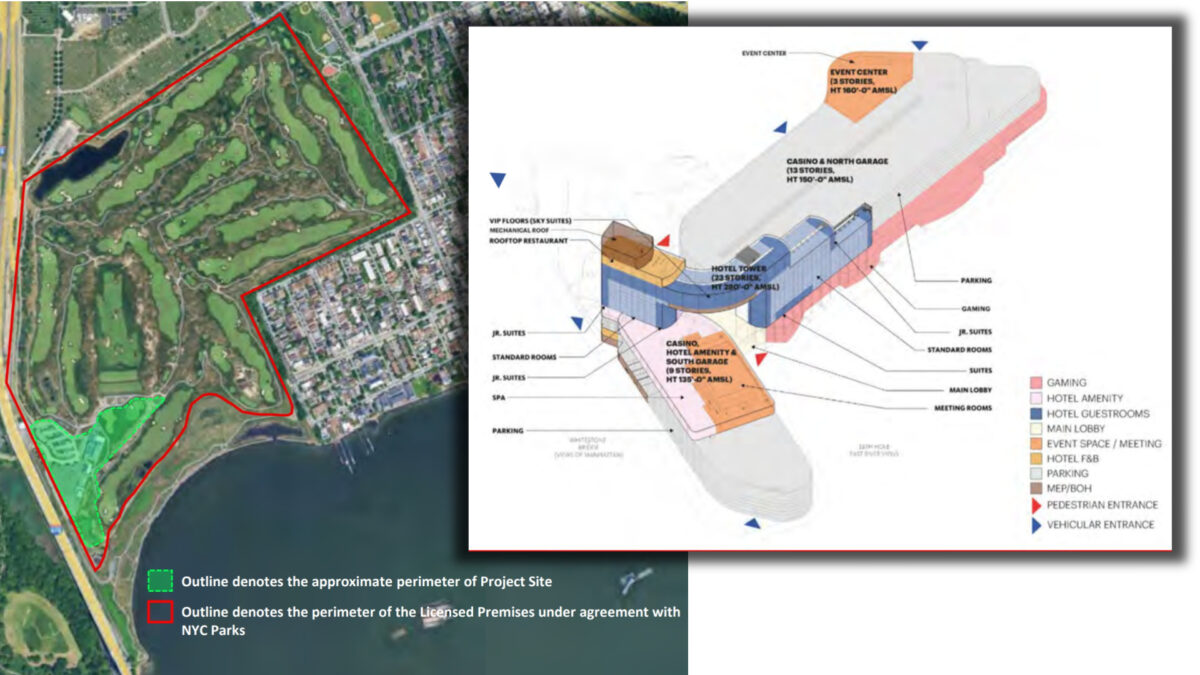1200x675 pixels.
Task: Click the blue Vehicular Entrance legend triangle
Action: [x=1036, y=525]
